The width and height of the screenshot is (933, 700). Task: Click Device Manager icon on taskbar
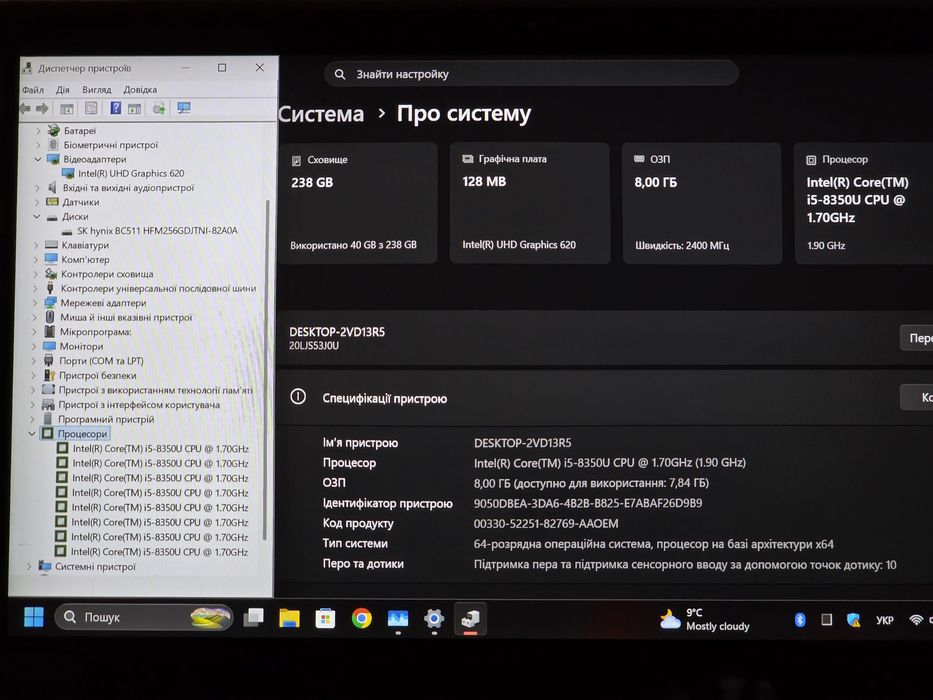(470, 619)
